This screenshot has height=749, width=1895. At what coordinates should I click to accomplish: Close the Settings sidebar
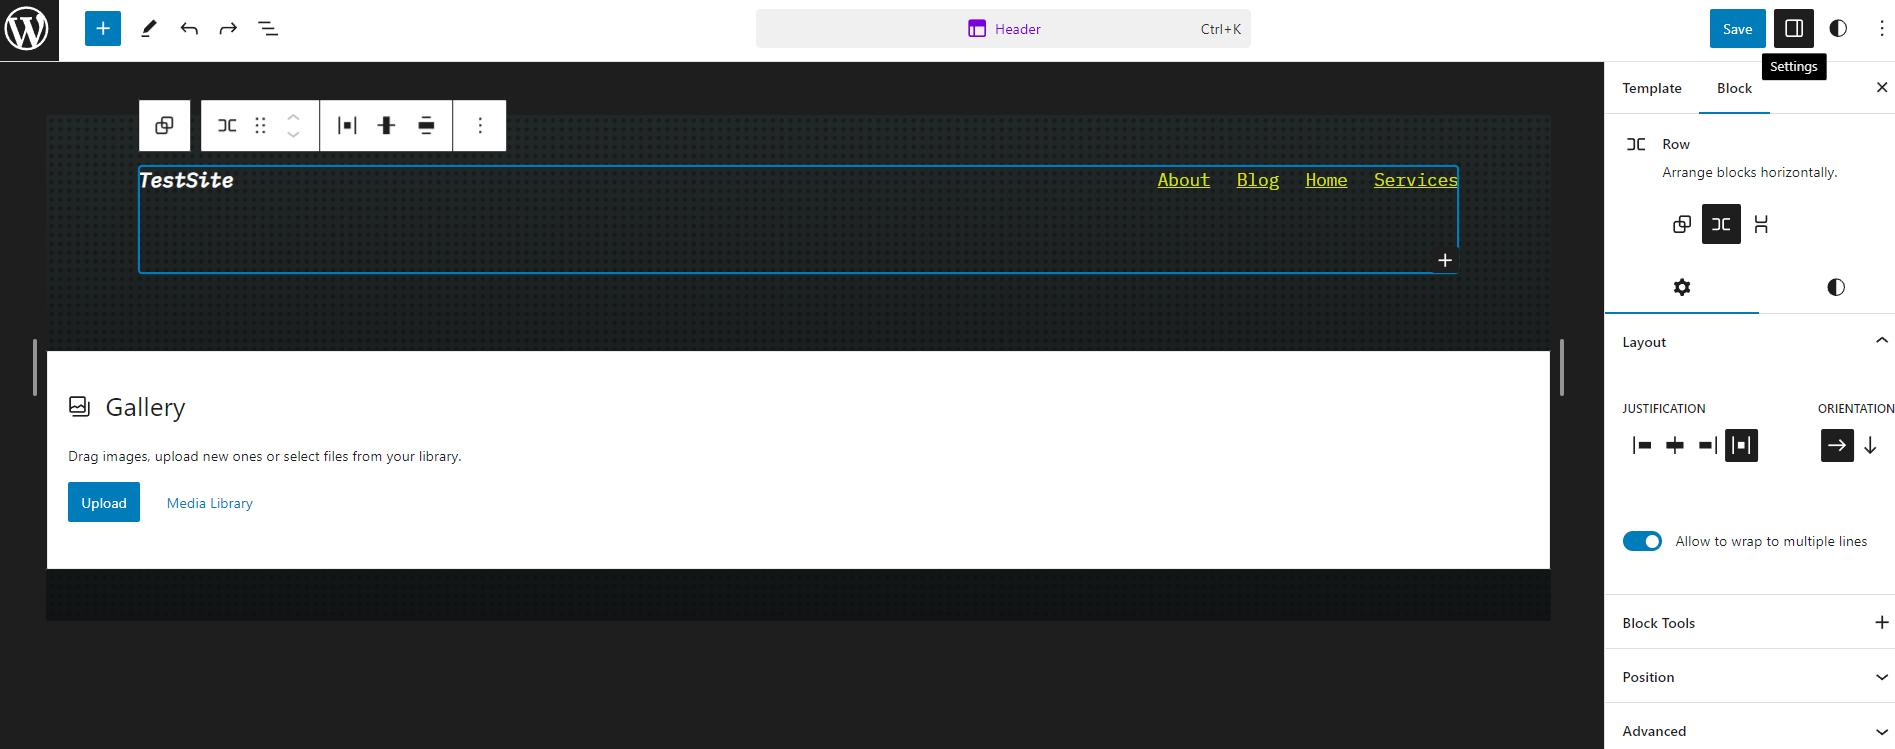point(1882,88)
